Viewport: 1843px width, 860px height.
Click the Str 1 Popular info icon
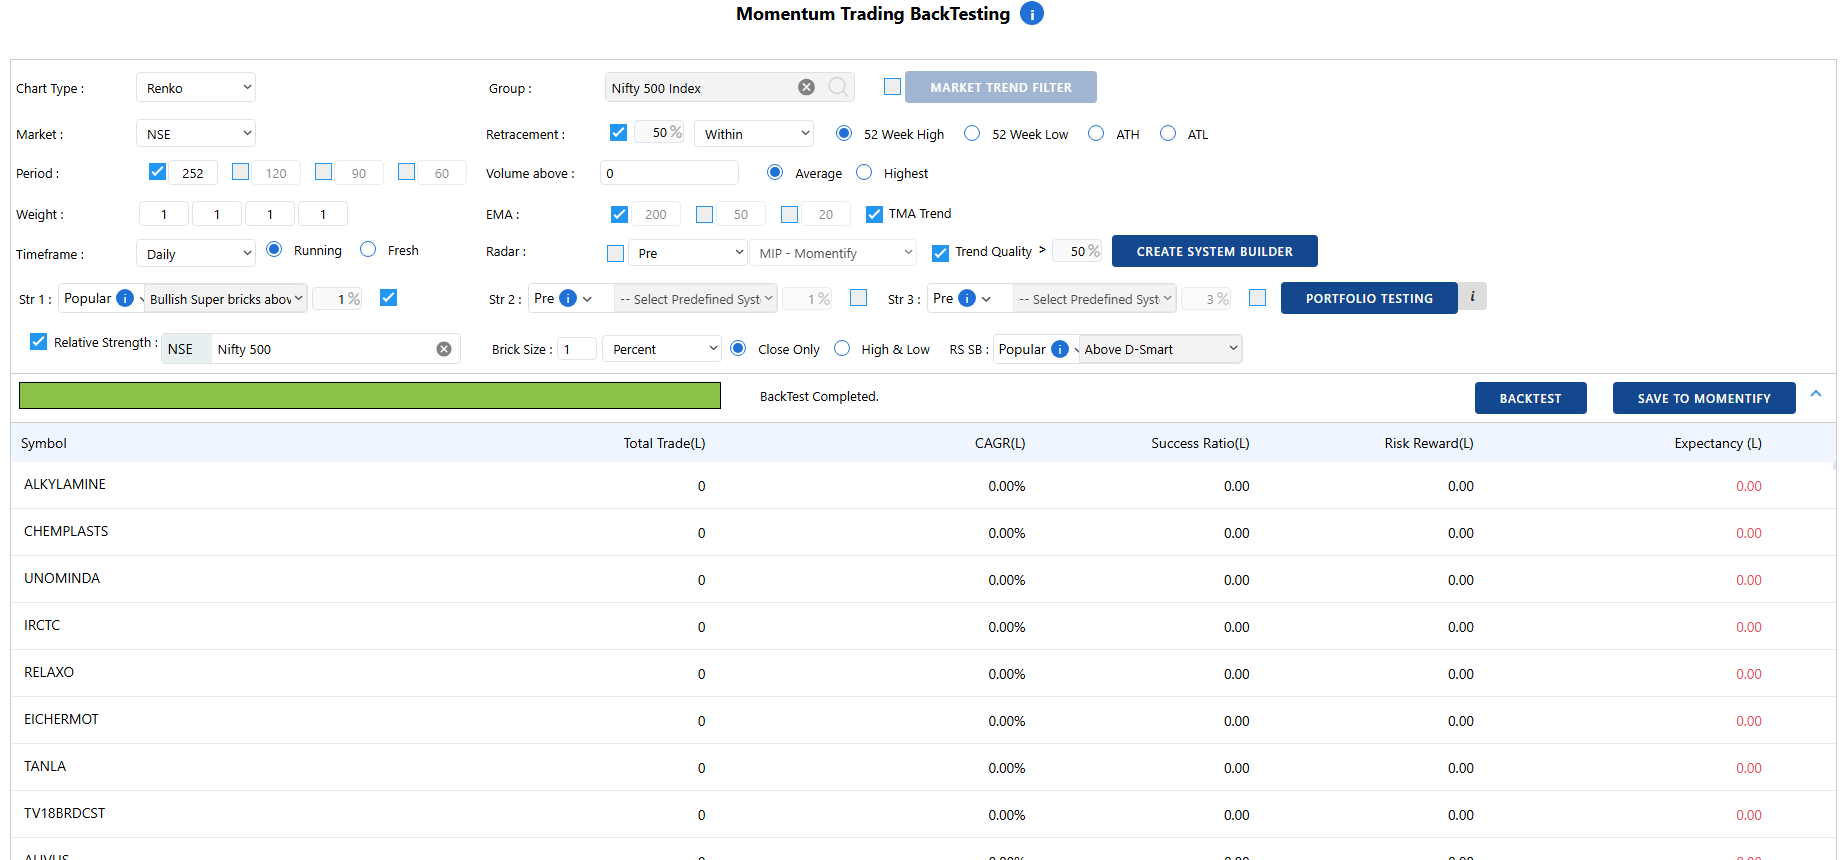[125, 298]
